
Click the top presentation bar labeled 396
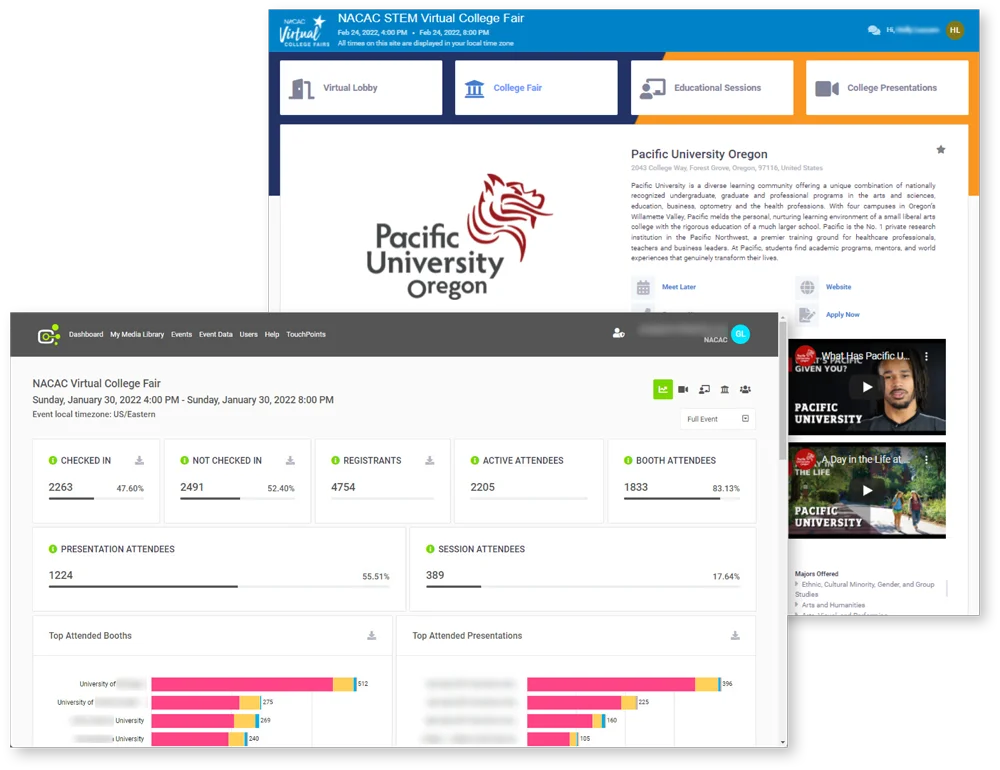coord(624,684)
